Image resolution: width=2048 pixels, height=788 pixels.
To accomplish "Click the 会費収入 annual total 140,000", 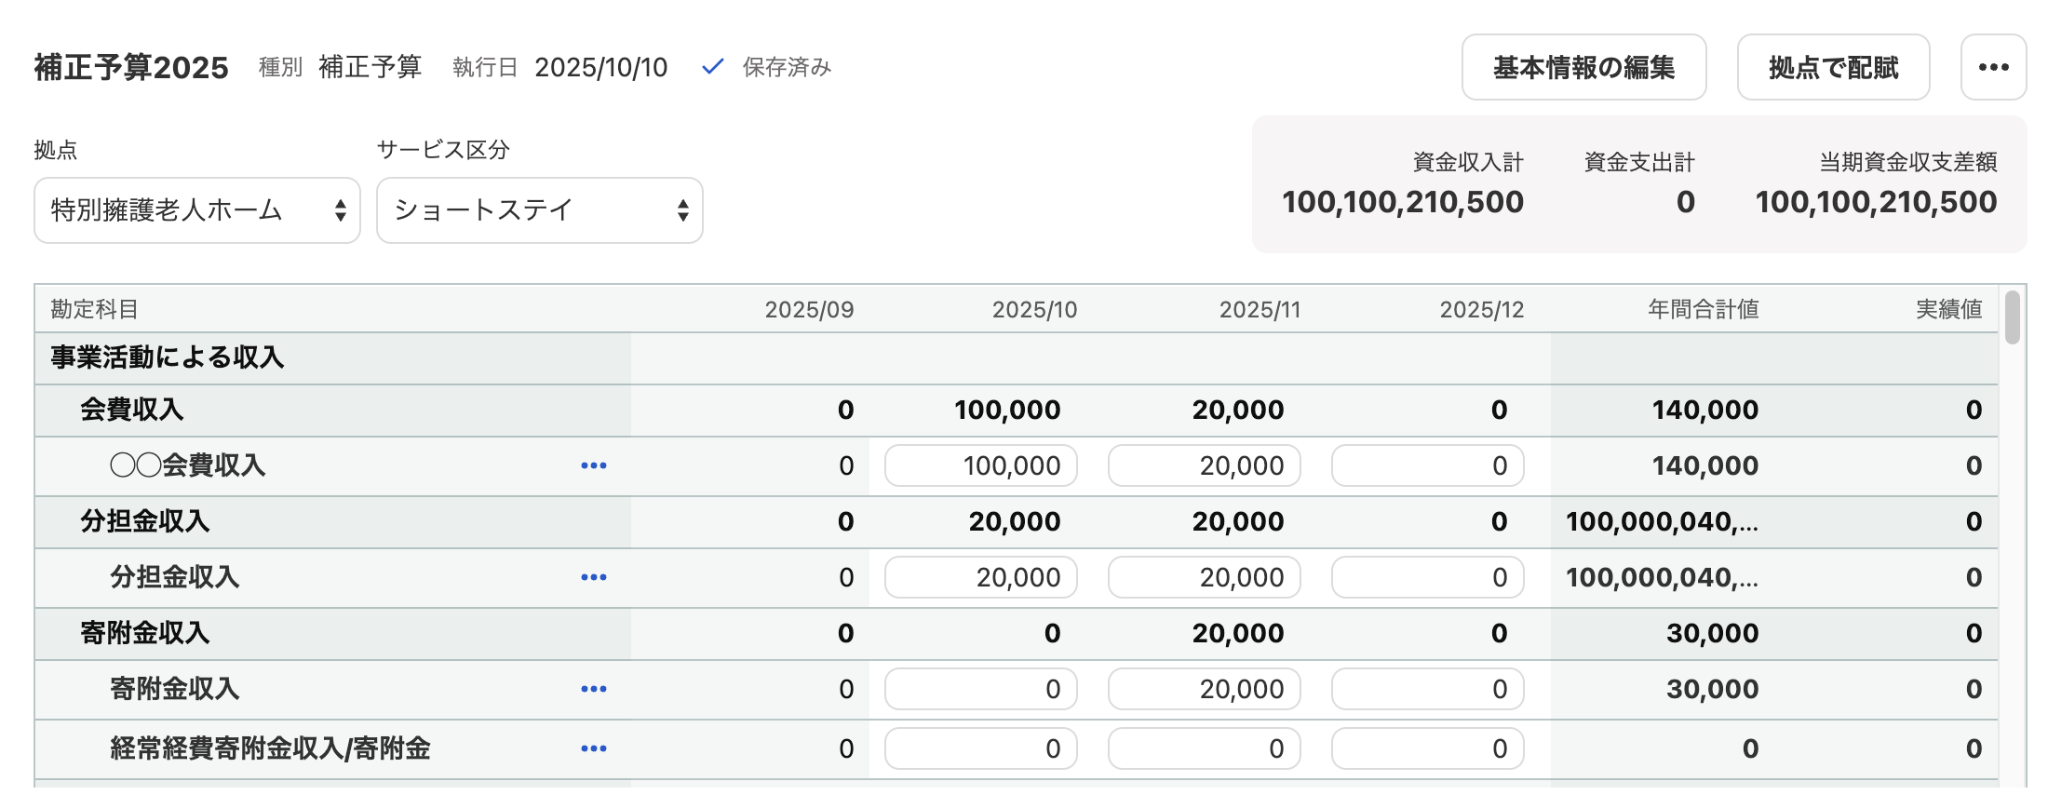I will pos(1705,410).
